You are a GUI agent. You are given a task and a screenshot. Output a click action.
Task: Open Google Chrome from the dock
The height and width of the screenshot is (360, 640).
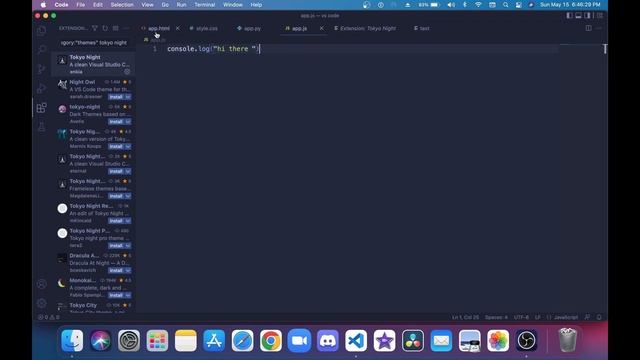(271, 340)
